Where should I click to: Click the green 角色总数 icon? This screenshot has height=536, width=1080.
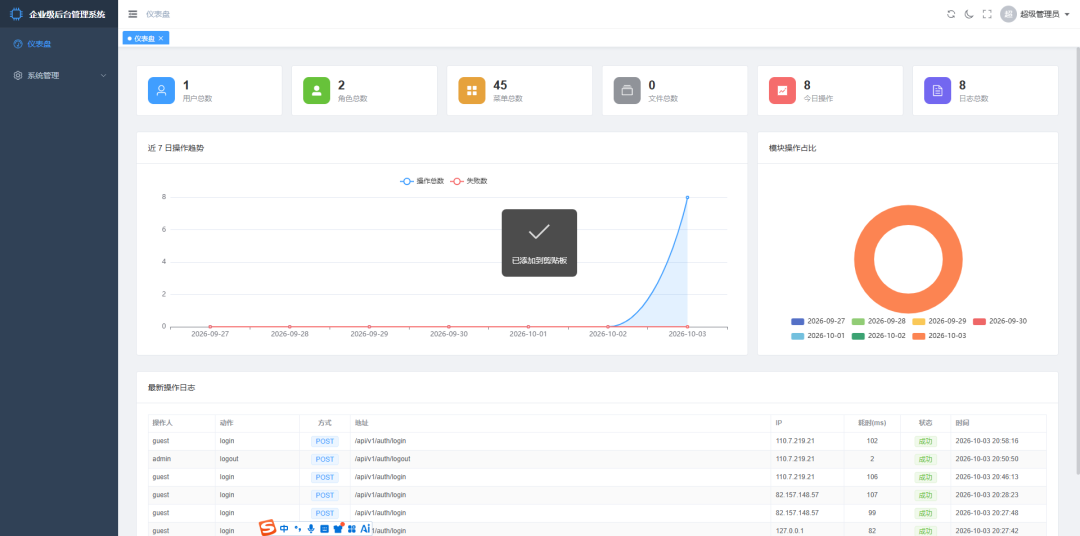click(317, 90)
